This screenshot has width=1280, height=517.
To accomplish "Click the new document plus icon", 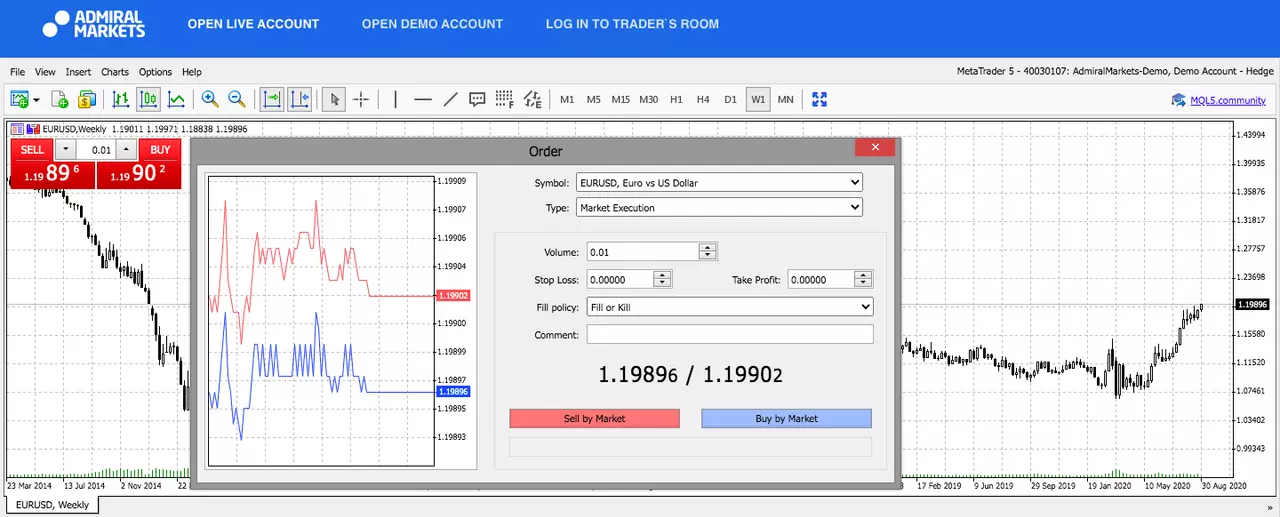I will [x=60, y=99].
